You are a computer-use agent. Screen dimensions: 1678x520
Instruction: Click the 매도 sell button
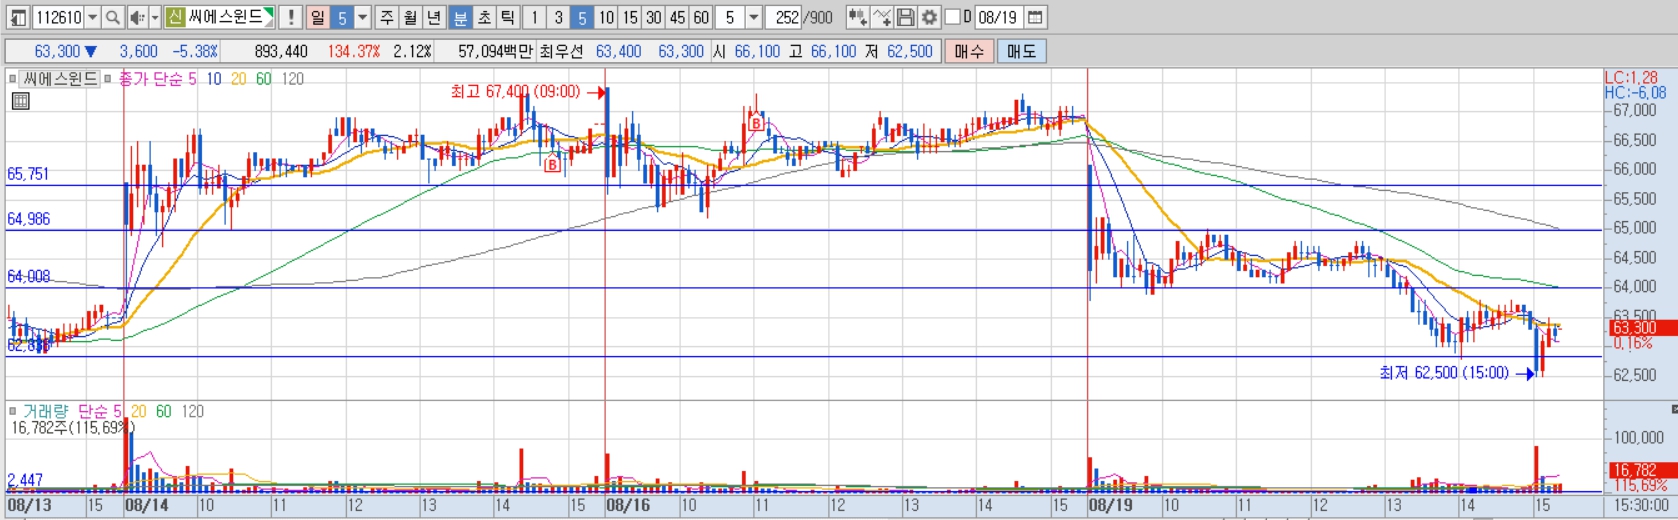click(1021, 51)
